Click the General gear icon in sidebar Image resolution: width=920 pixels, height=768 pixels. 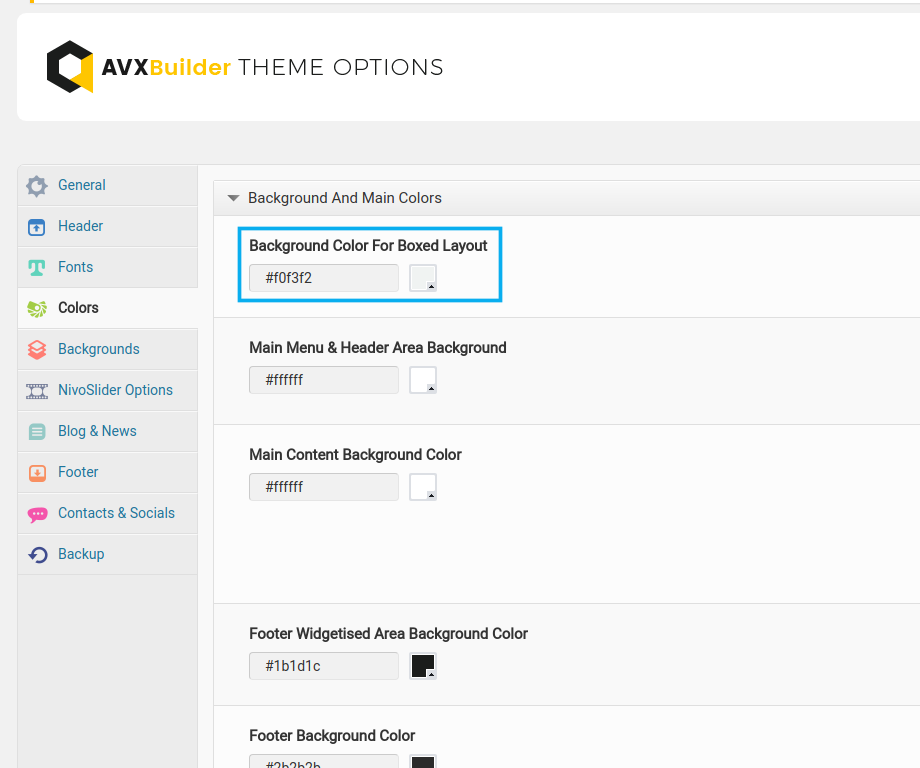click(x=37, y=186)
